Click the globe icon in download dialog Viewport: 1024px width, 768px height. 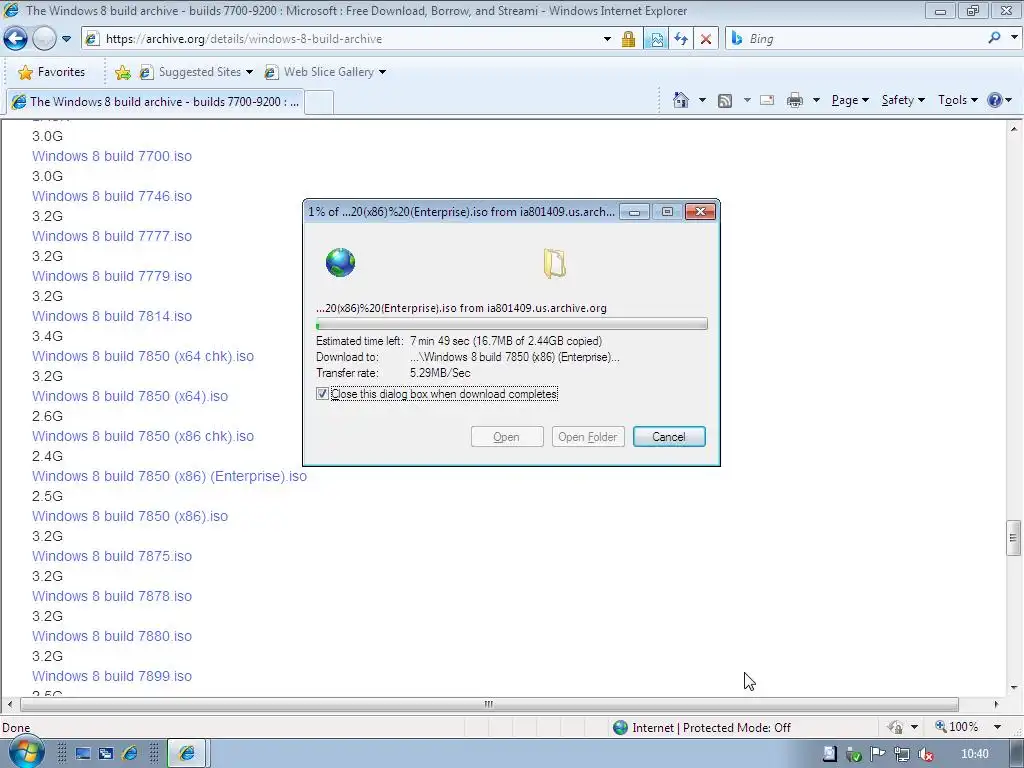(340, 263)
